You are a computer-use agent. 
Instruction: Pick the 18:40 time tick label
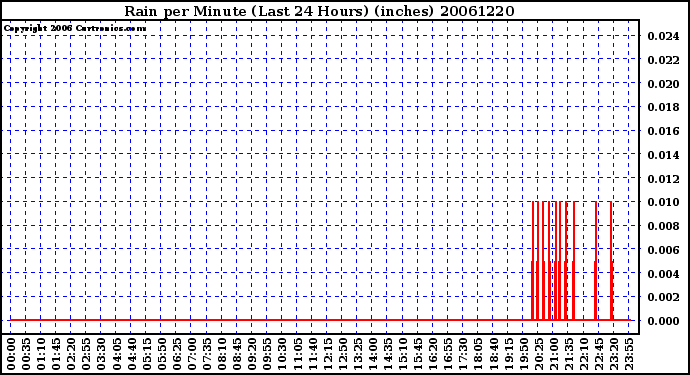click(493, 354)
